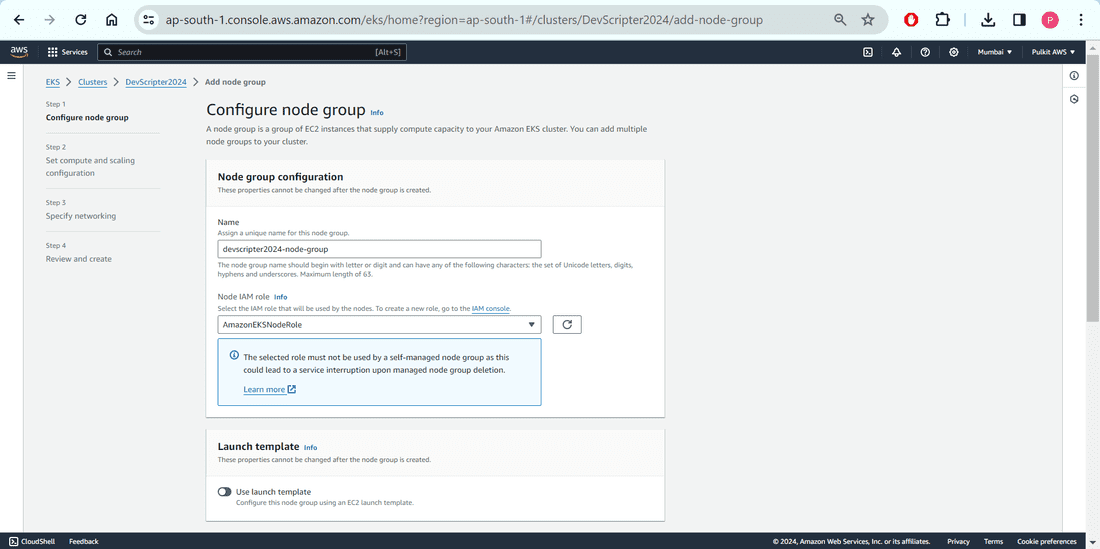Viewport: 1100px width, 549px height.
Task: Click CloudShell in the footer bar
Action: [34, 541]
